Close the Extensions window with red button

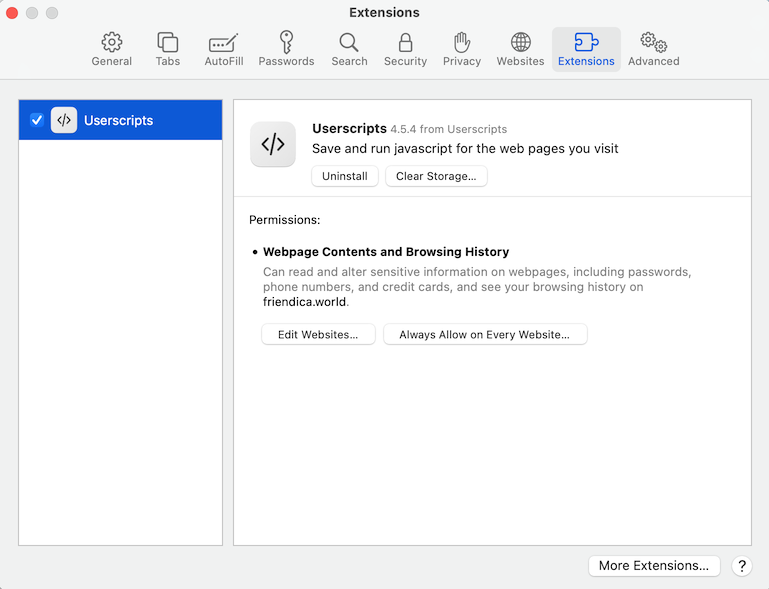coord(12,13)
